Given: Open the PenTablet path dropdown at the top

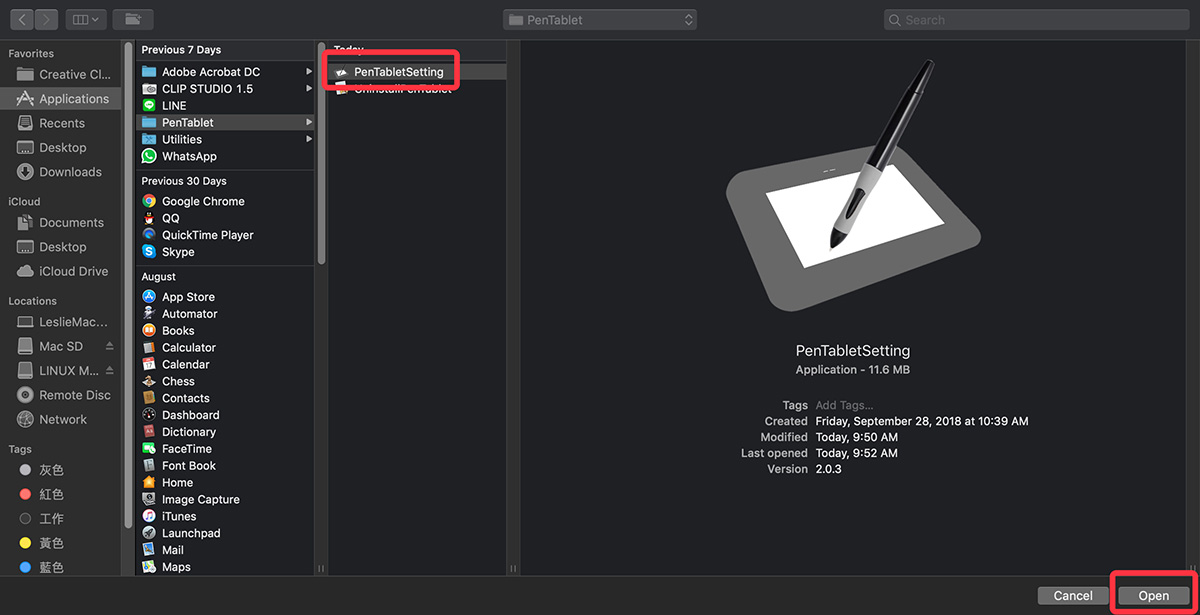Looking at the screenshot, I should point(599,18).
